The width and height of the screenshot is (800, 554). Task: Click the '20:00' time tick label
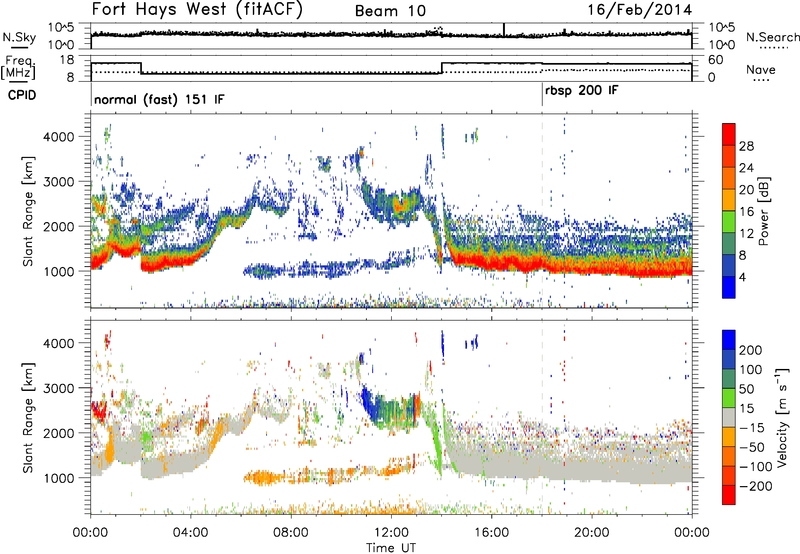[591, 533]
